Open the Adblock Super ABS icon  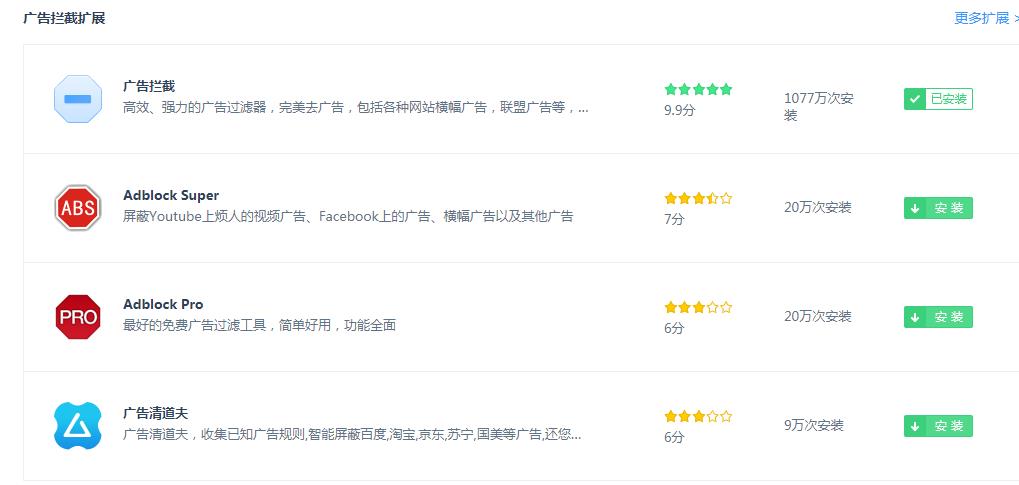pyautogui.click(x=78, y=208)
